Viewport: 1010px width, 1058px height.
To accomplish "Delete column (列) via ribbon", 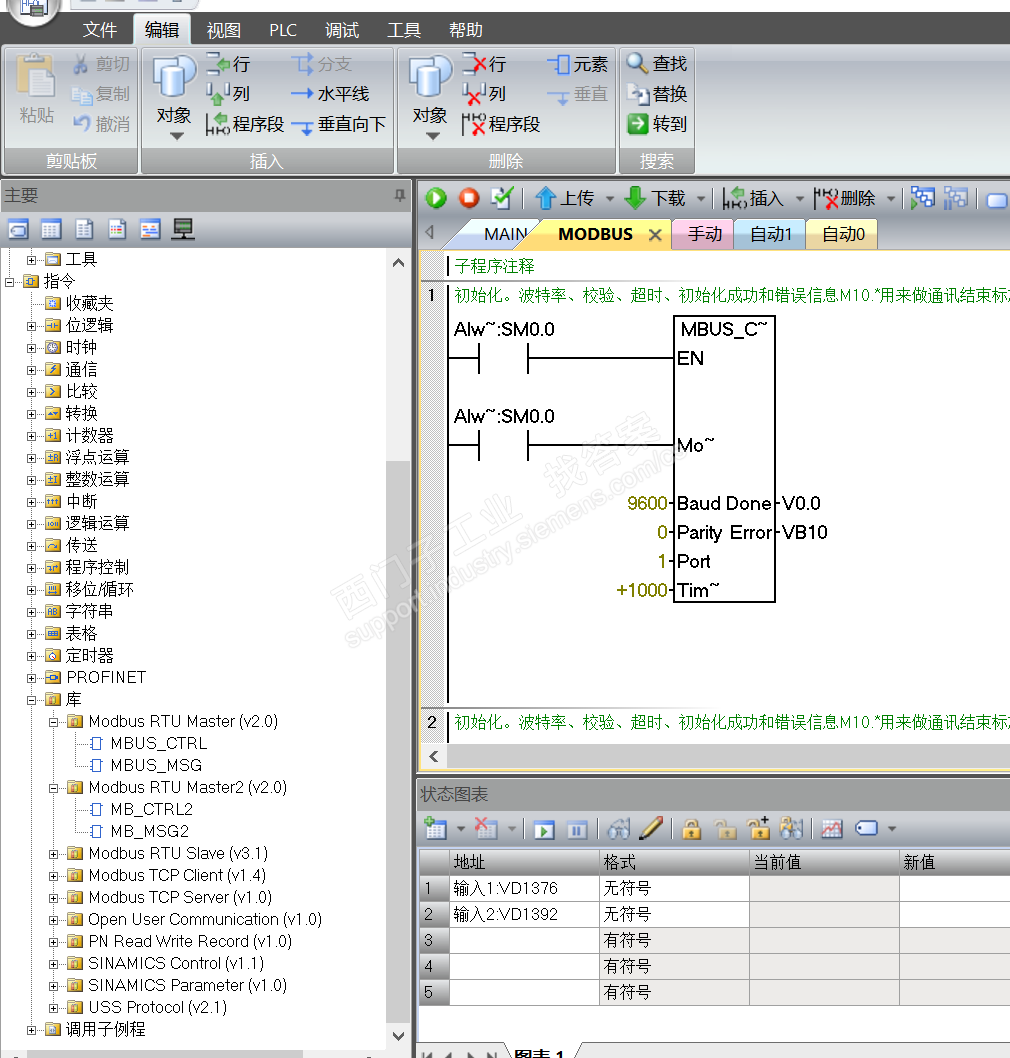I will coord(484,94).
